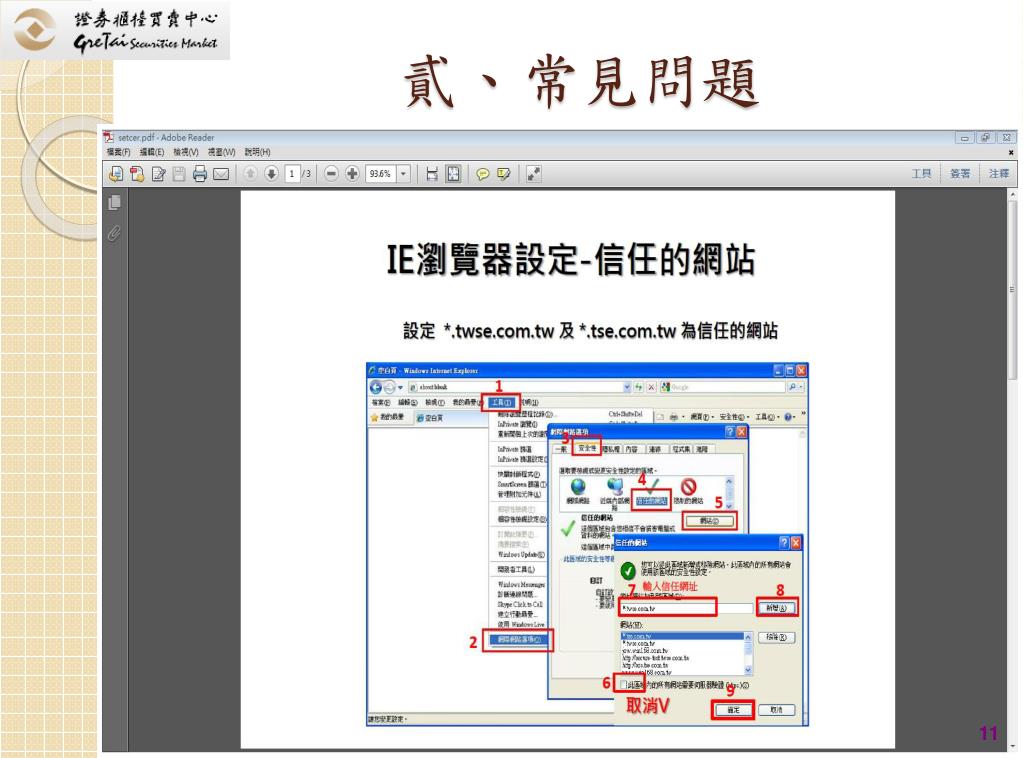Screen dimensions: 1023x758
Task: Switch to read mode with arrows icon
Action: (534, 174)
